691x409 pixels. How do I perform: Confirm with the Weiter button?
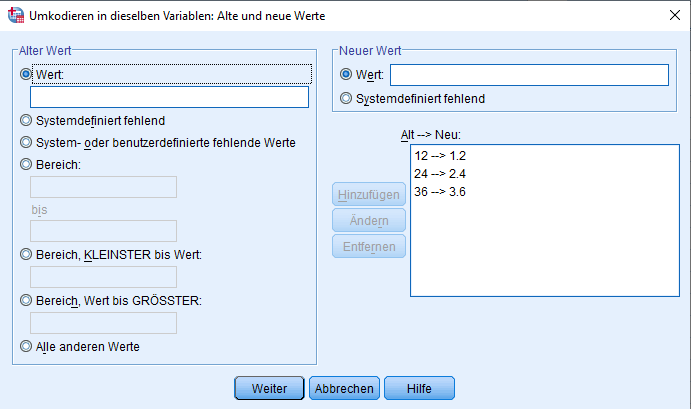click(x=270, y=388)
